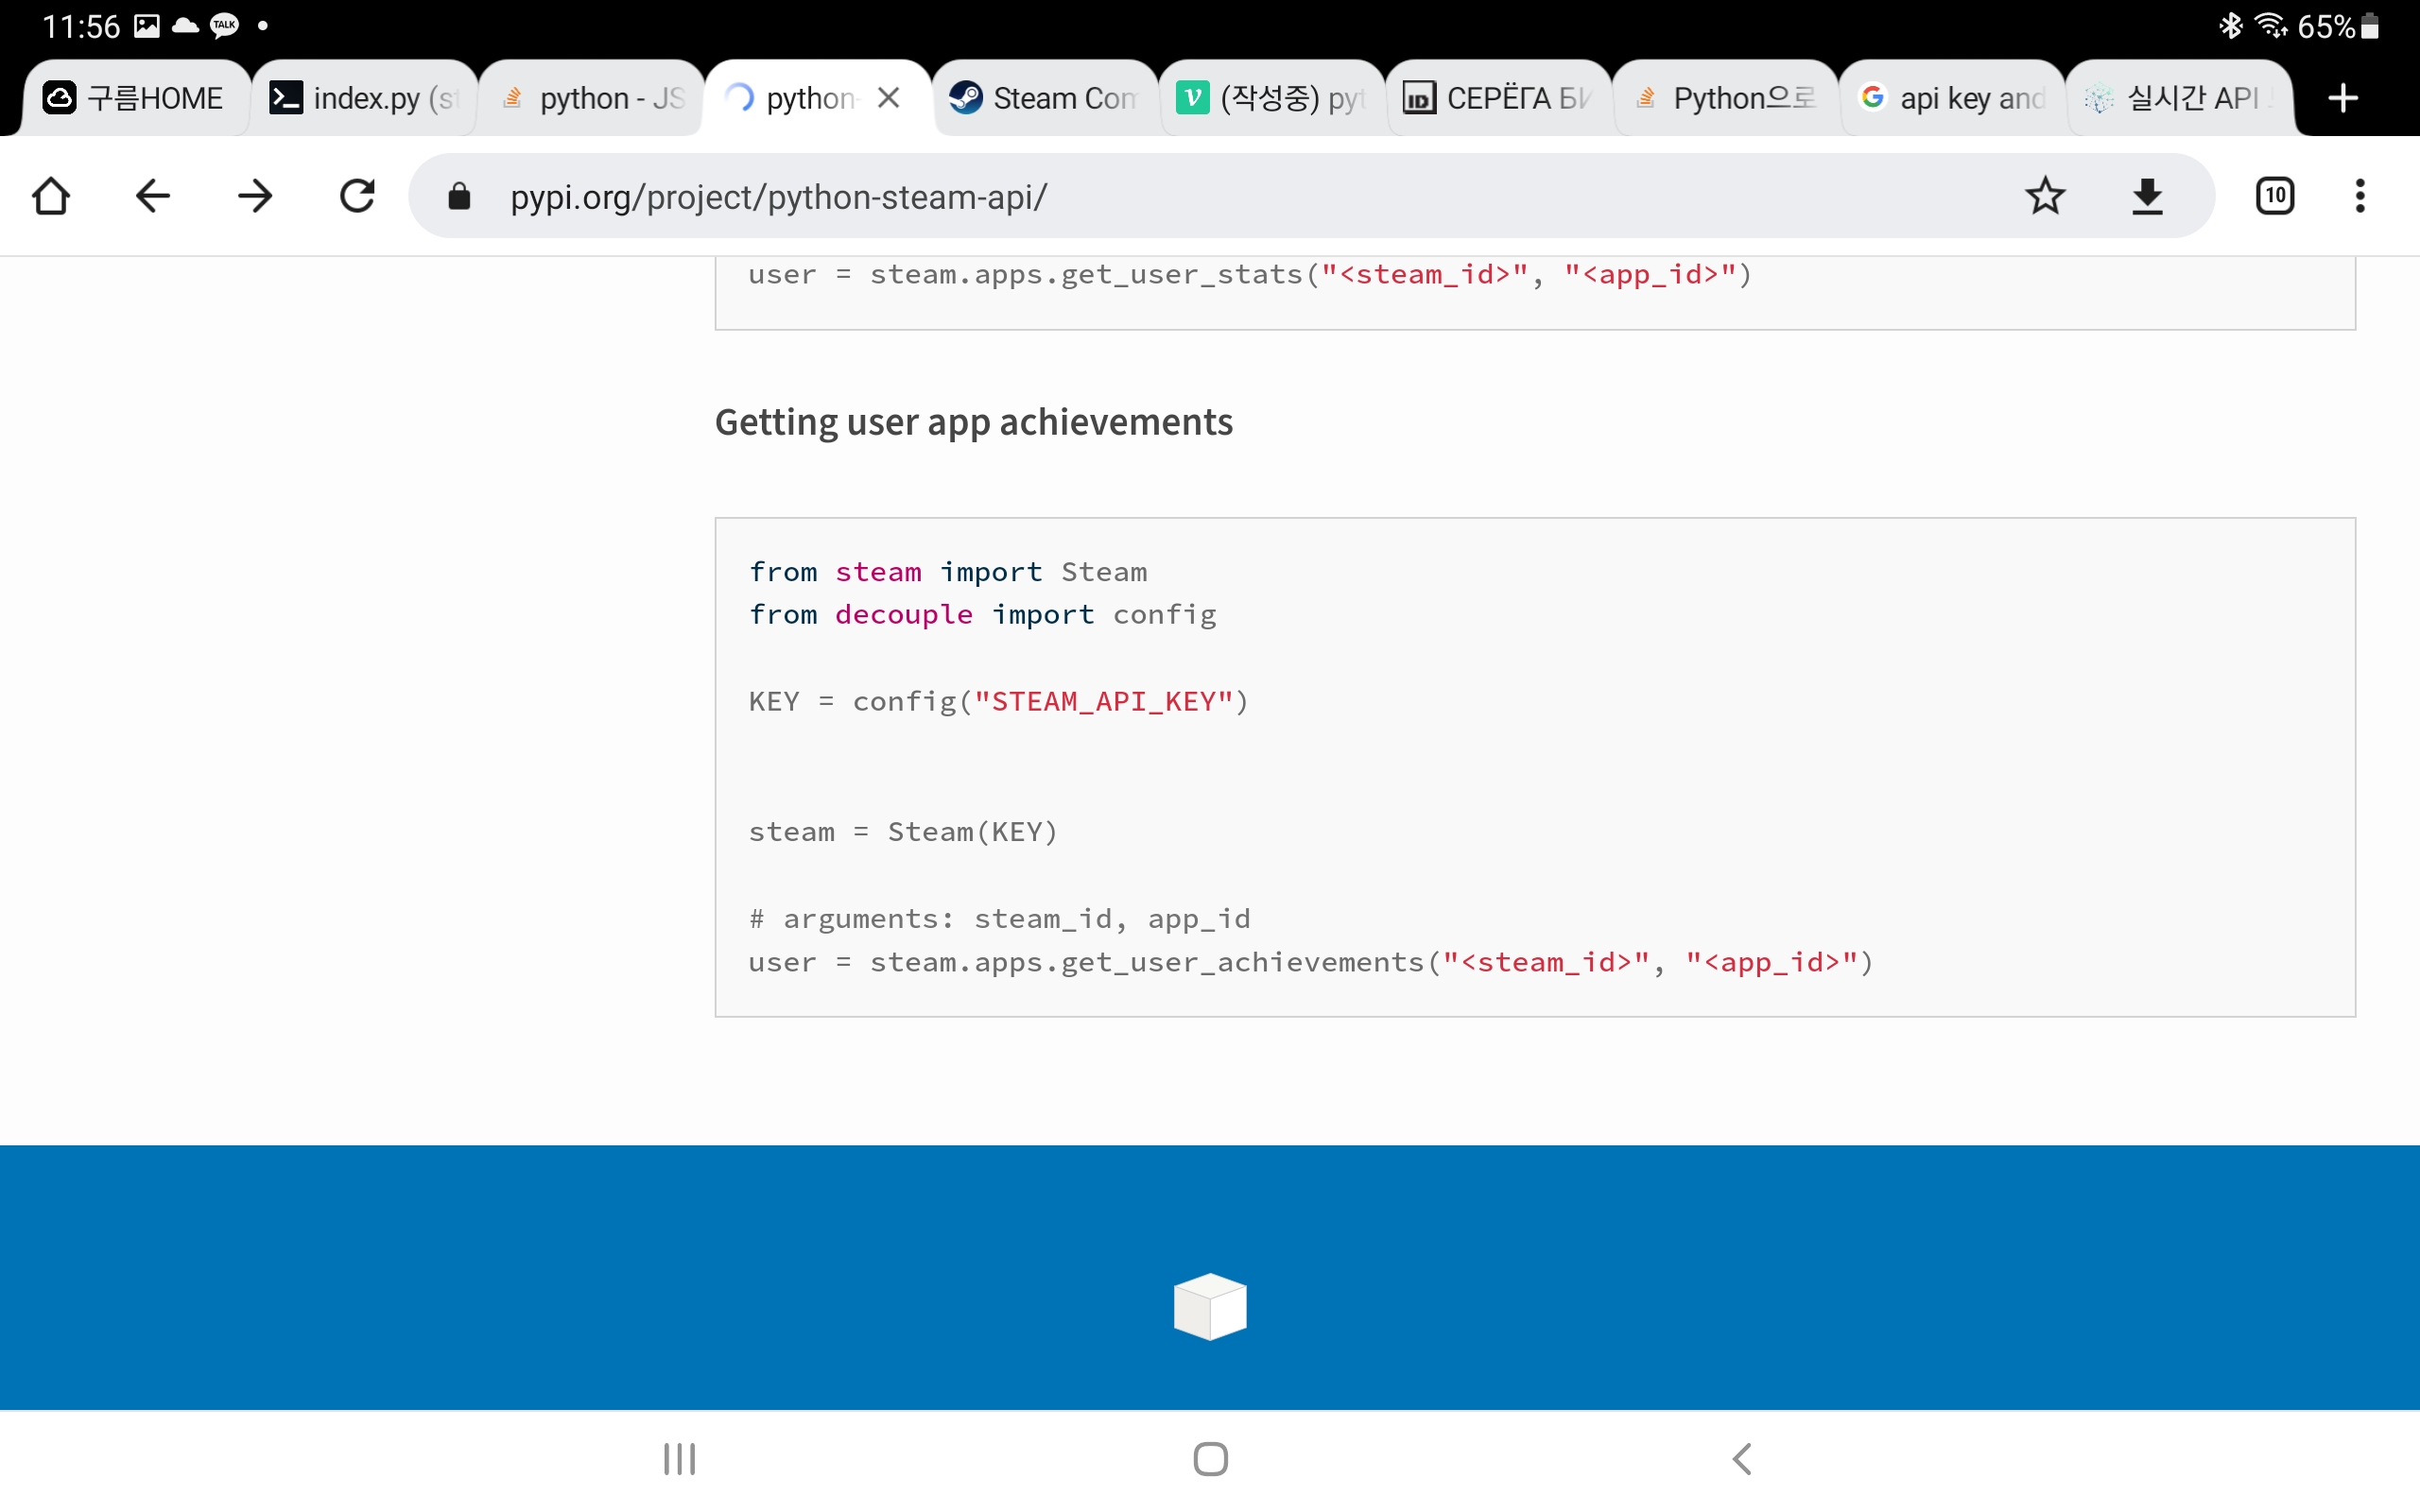The height and width of the screenshot is (1512, 2420).
Task: Tap the 65% battery indicator
Action: [2338, 26]
